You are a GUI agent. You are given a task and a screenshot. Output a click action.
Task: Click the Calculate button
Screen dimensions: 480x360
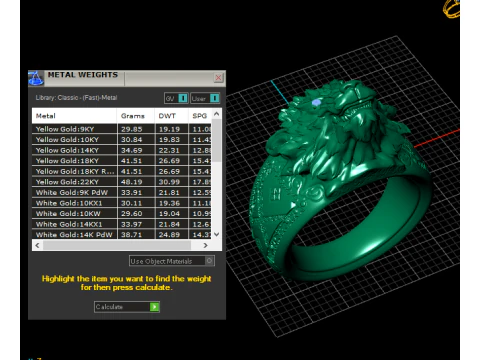[x=127, y=307]
